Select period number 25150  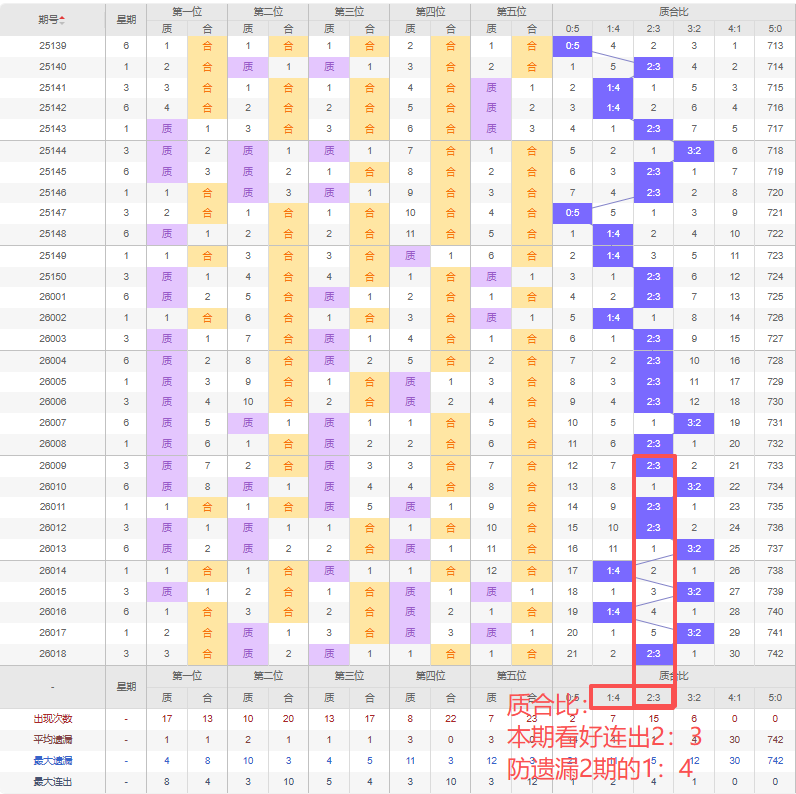(x=52, y=276)
